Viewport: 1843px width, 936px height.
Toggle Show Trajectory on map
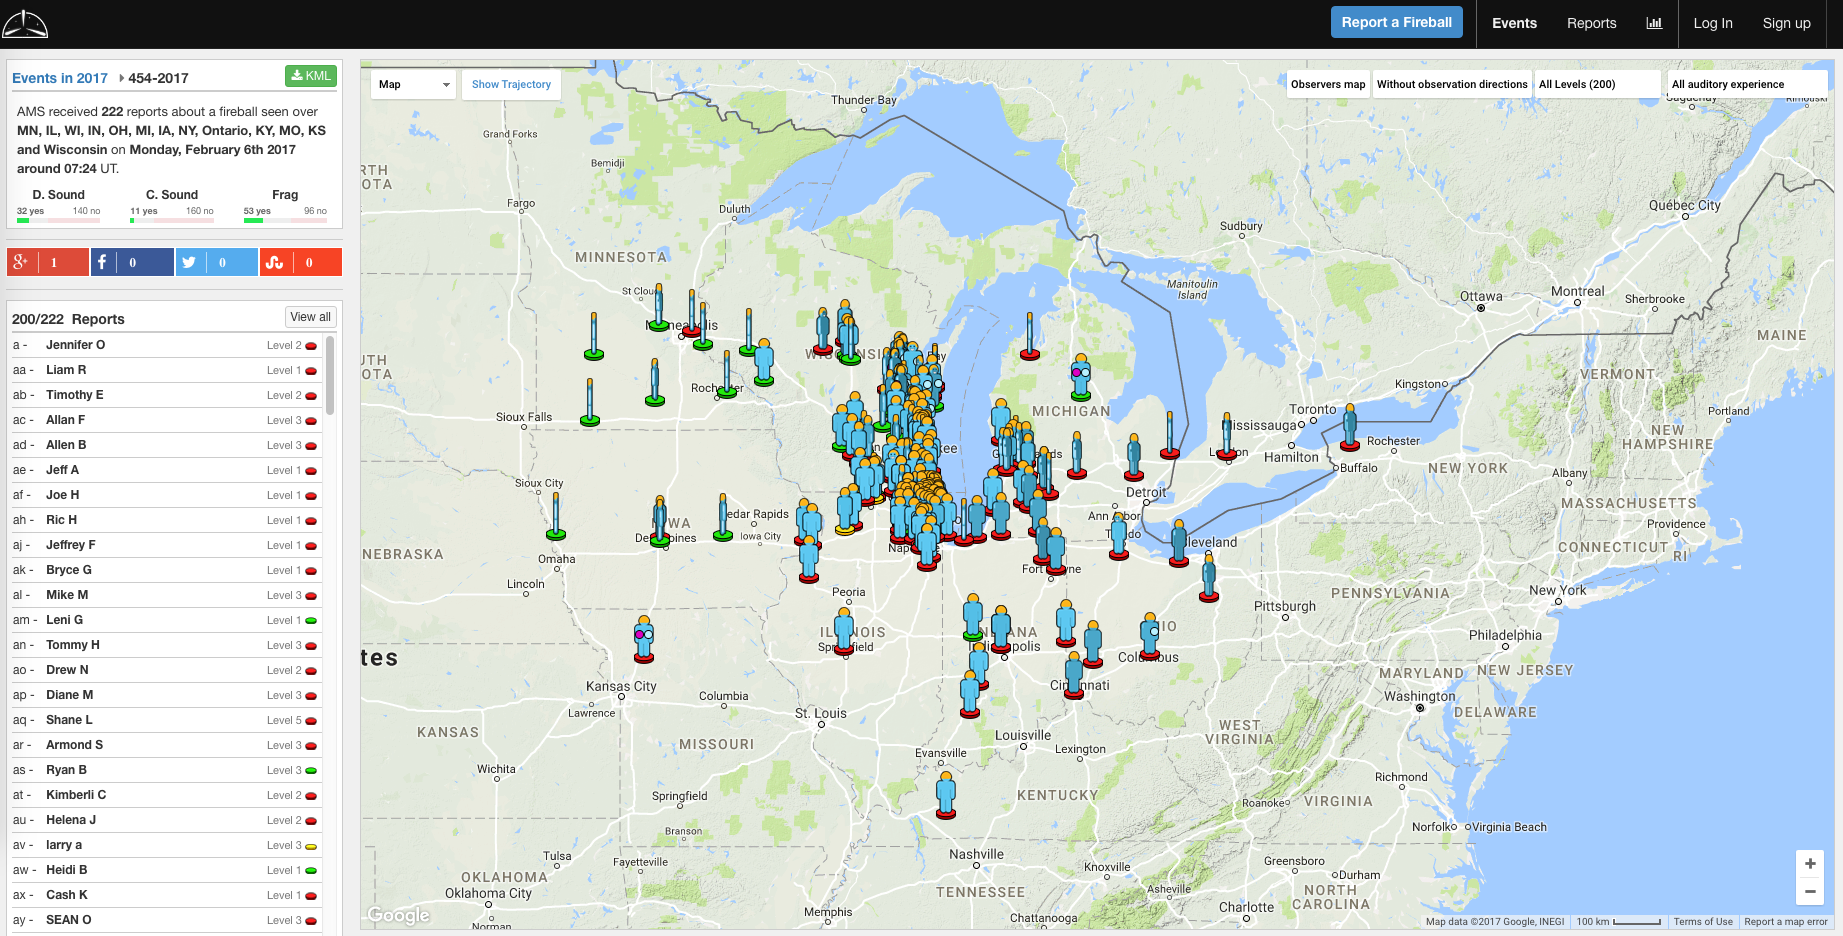(511, 84)
